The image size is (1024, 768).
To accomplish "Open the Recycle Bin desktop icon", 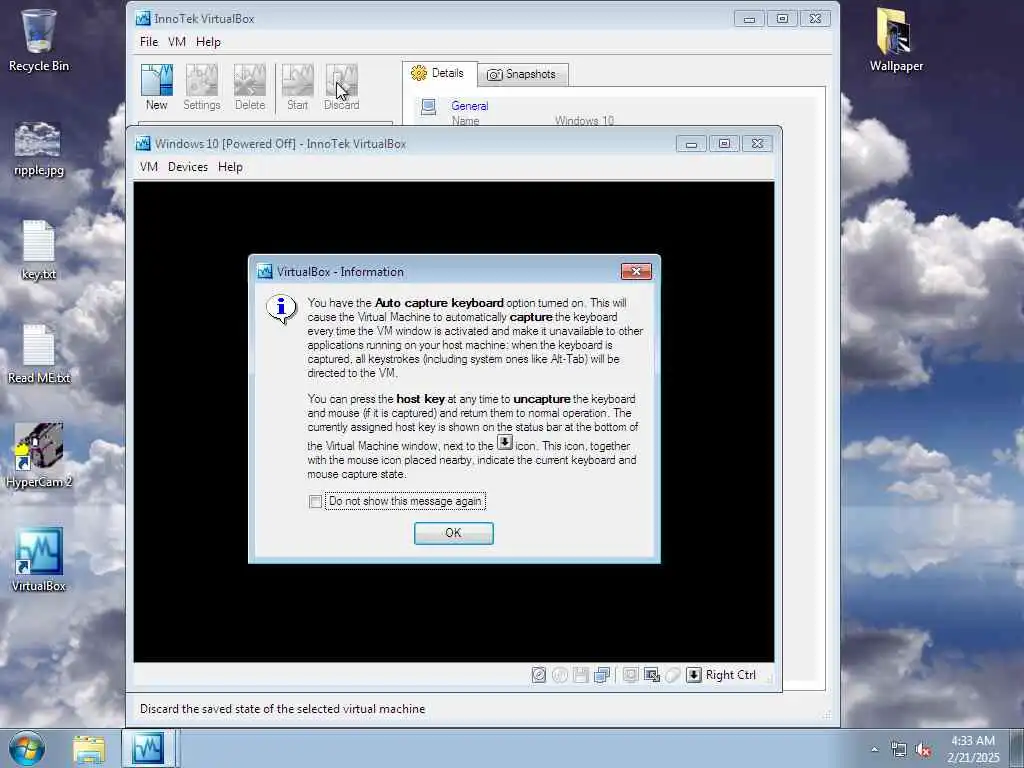I will click(39, 40).
